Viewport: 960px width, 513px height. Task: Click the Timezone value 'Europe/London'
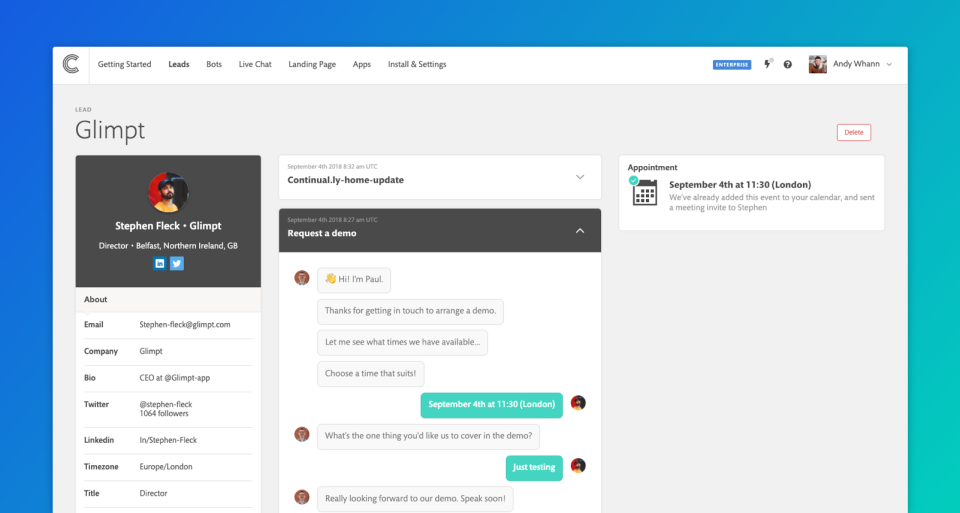[x=166, y=466]
